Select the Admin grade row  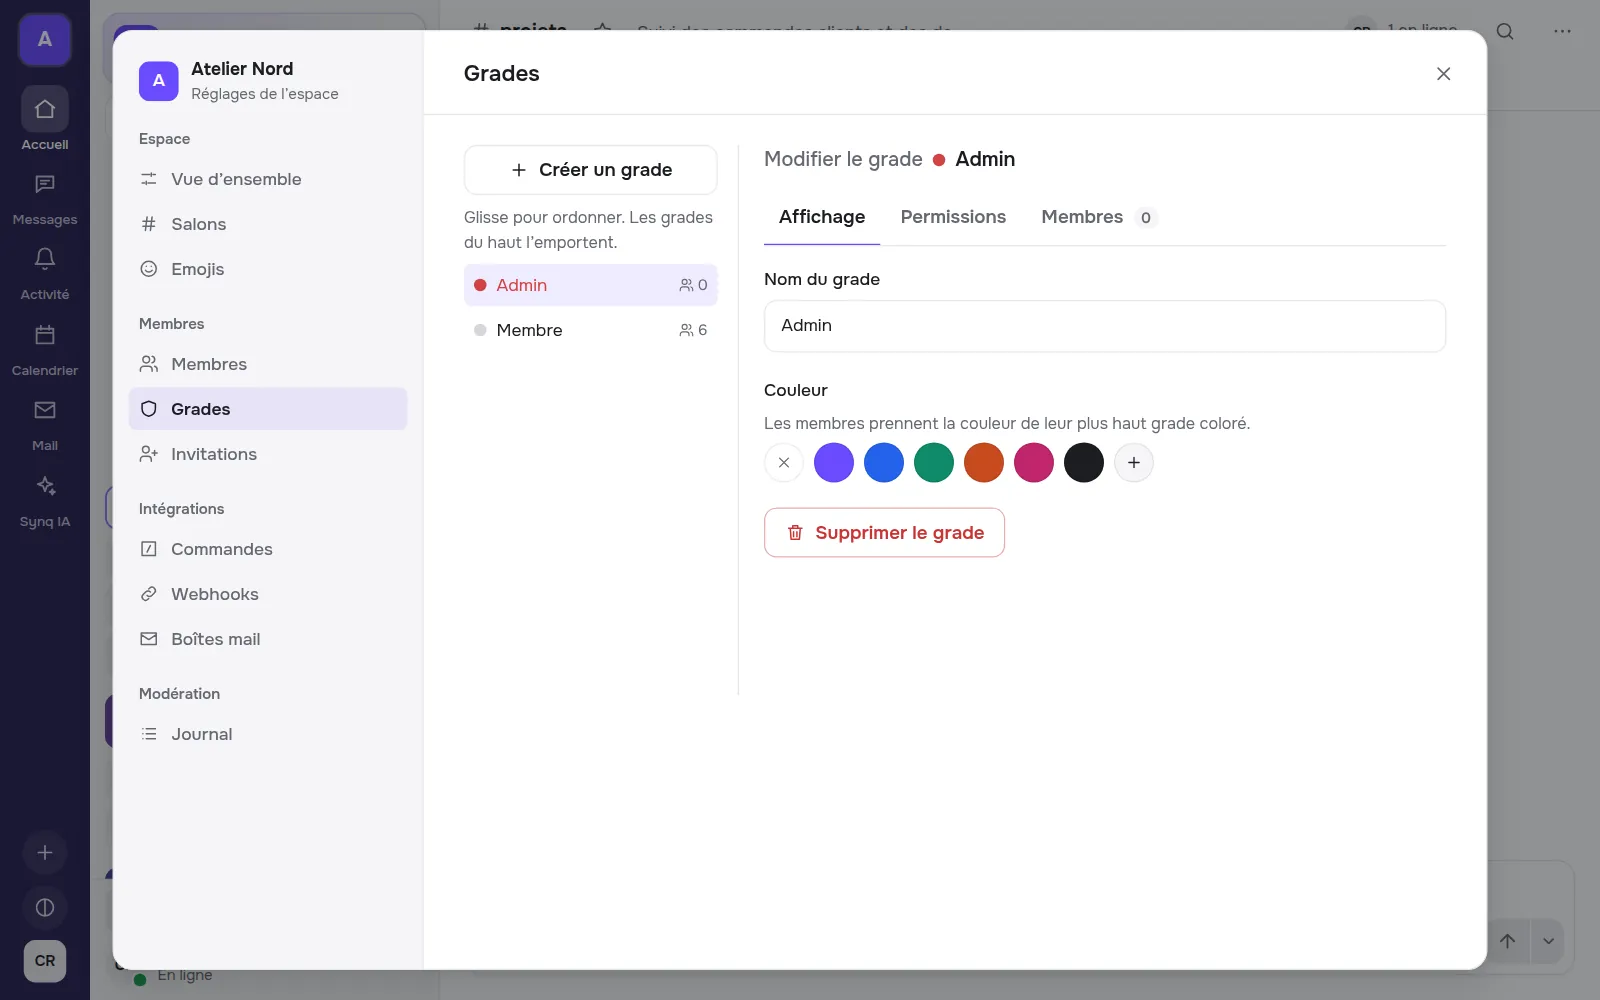(x=590, y=285)
